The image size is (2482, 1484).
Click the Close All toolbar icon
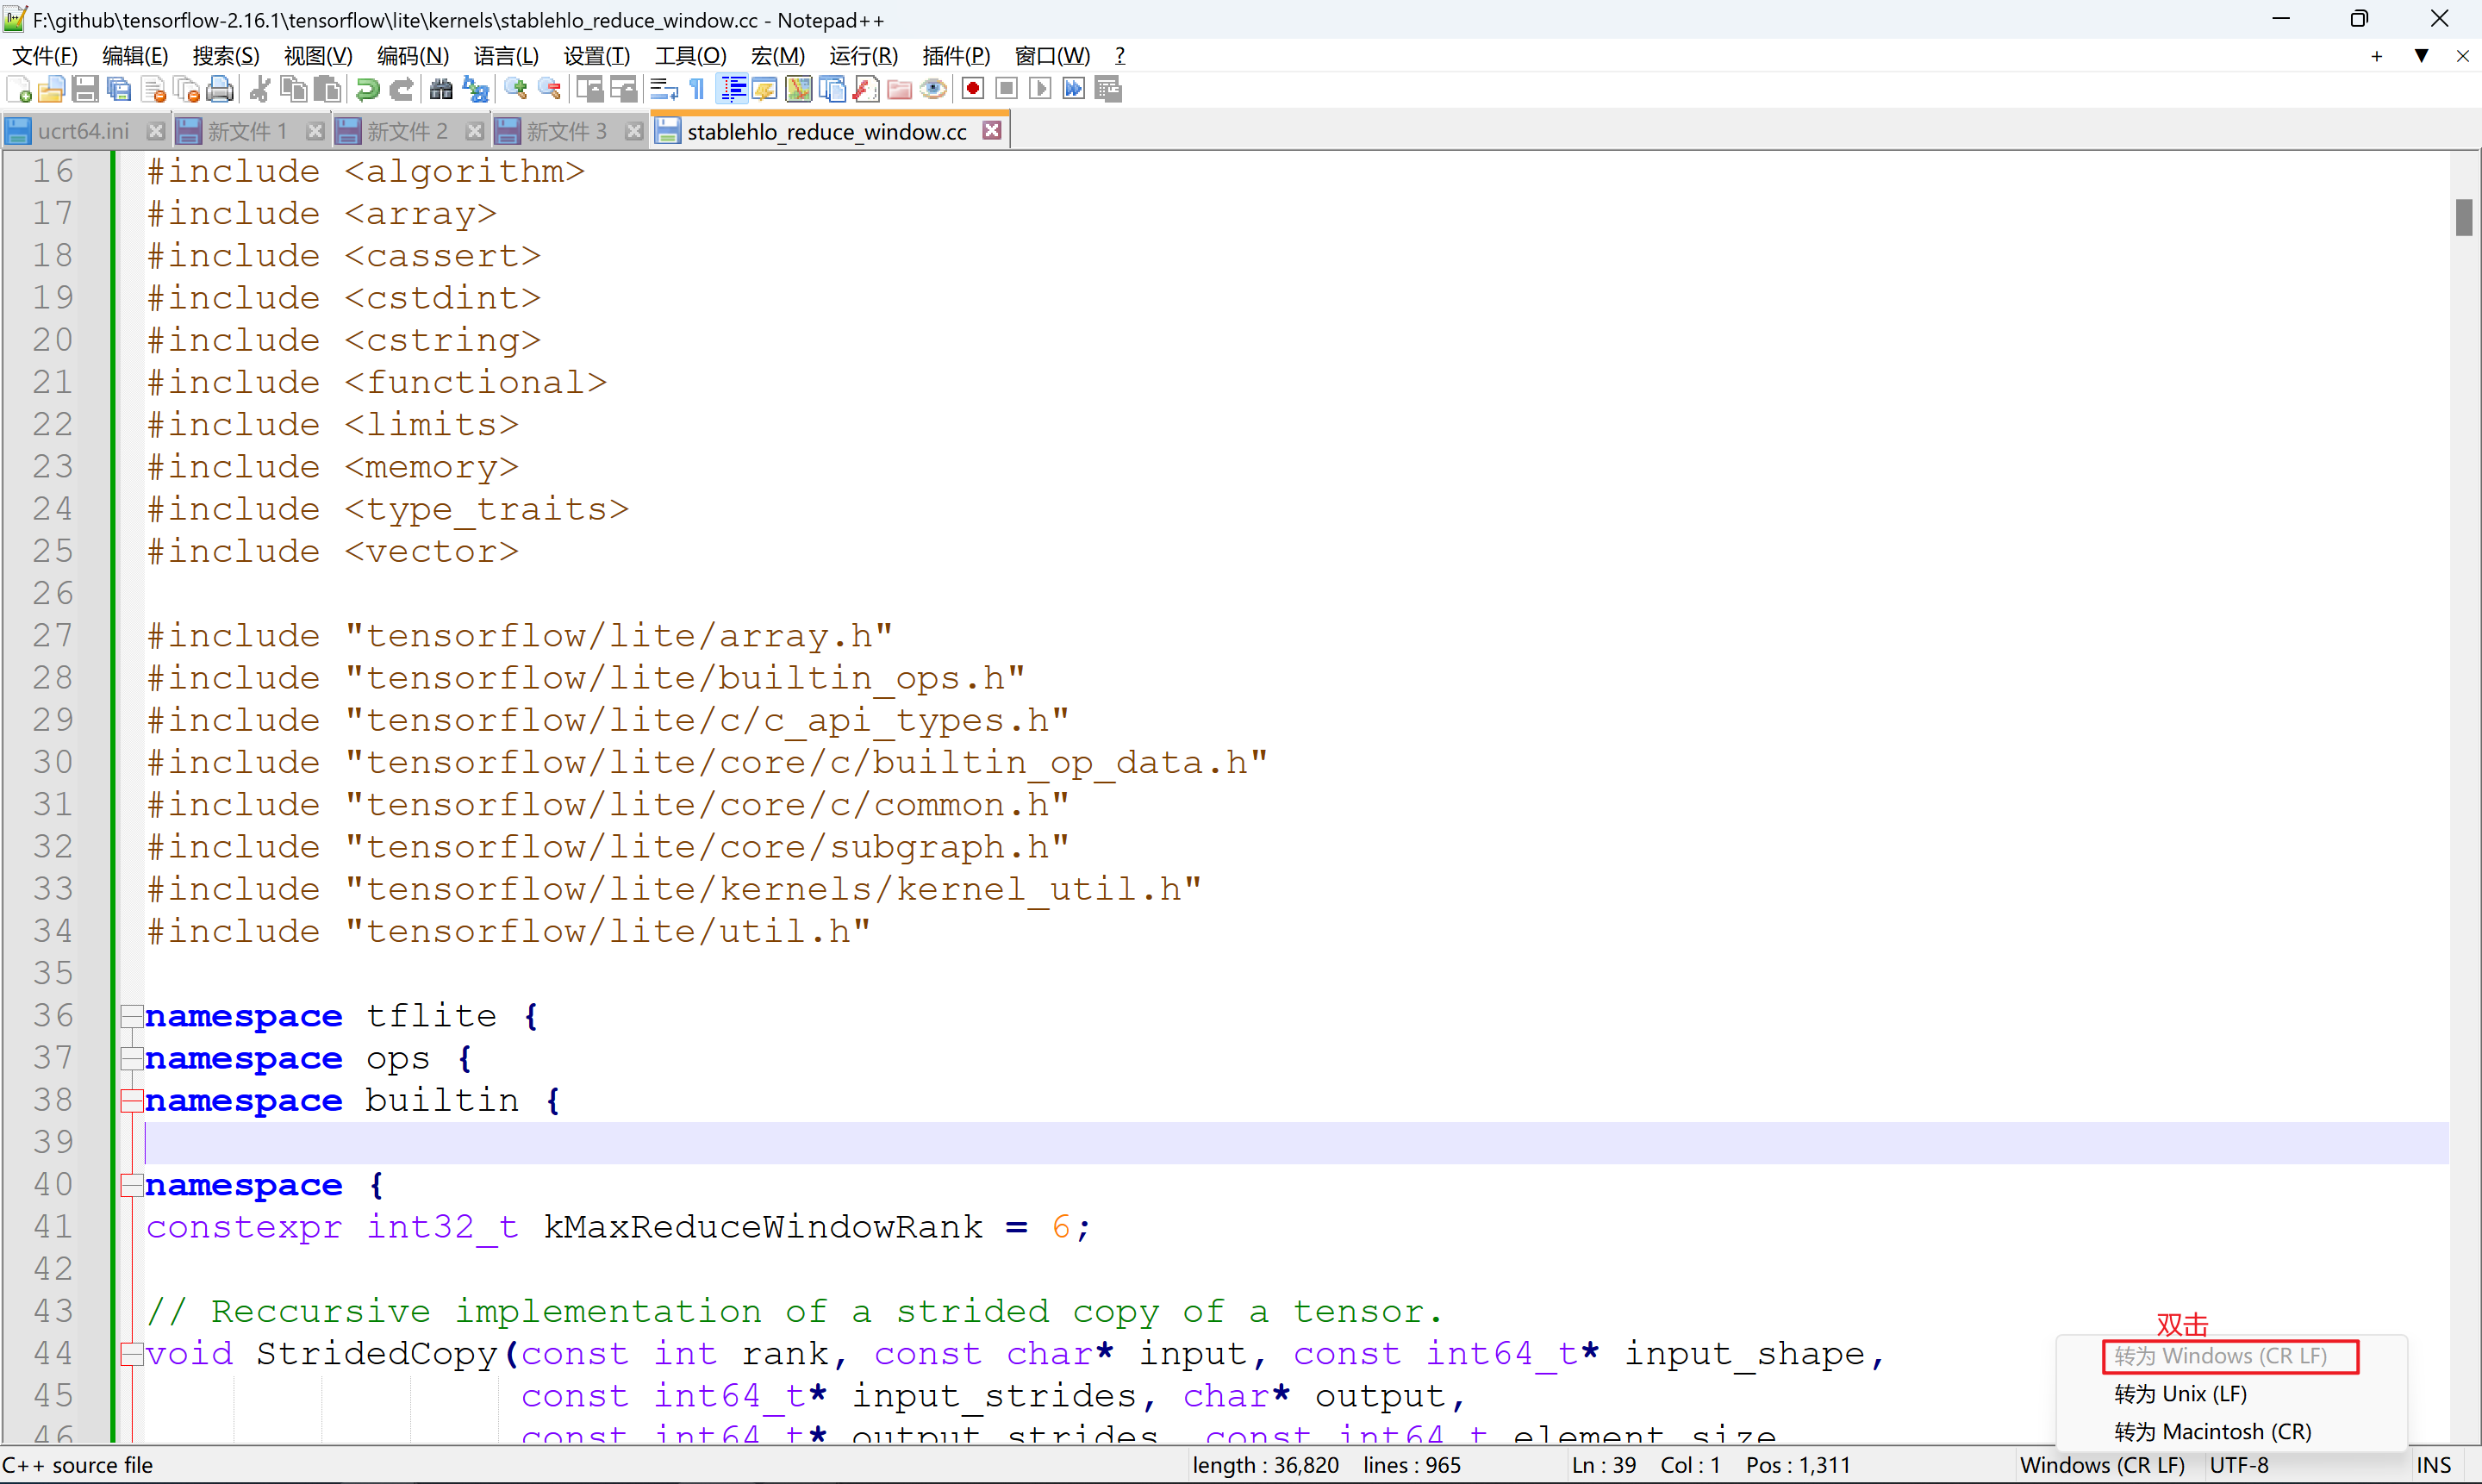[x=186, y=90]
